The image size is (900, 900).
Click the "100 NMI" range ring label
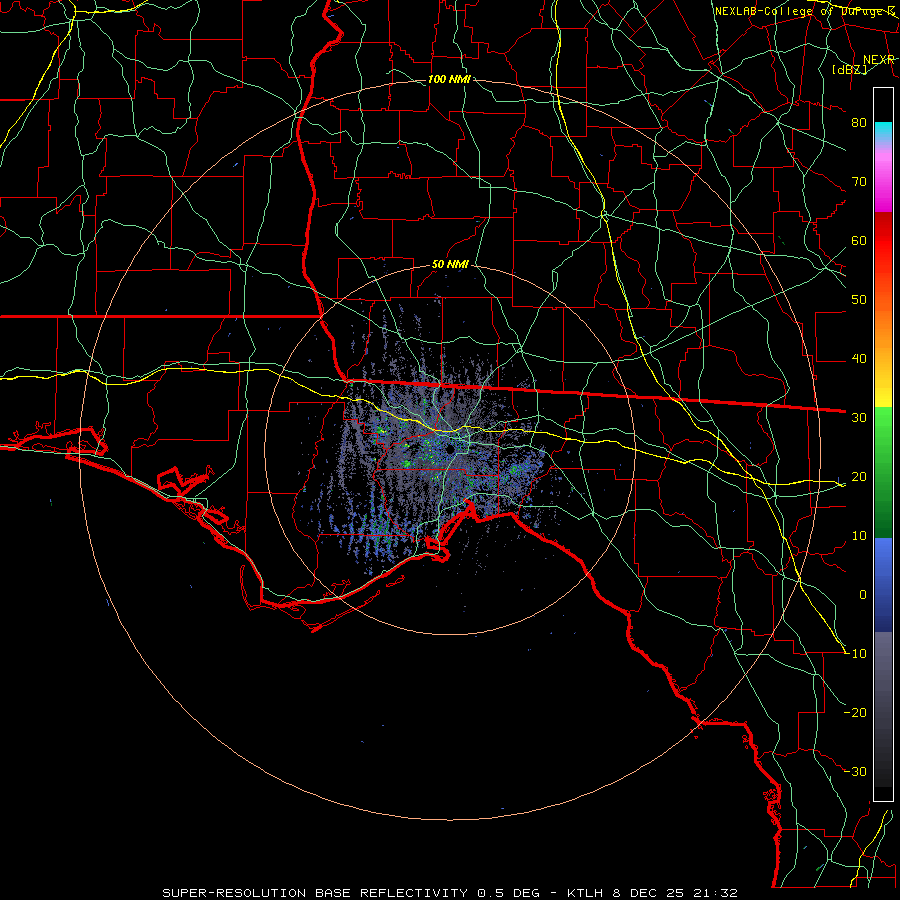449,79
